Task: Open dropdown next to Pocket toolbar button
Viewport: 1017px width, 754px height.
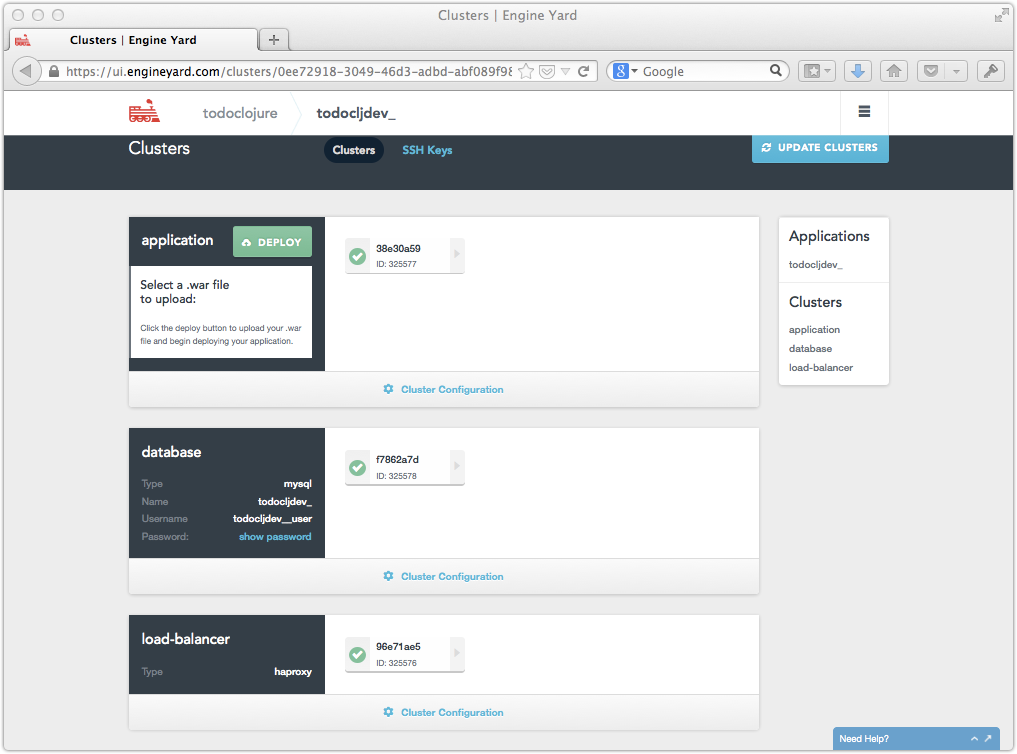Action: pos(956,71)
